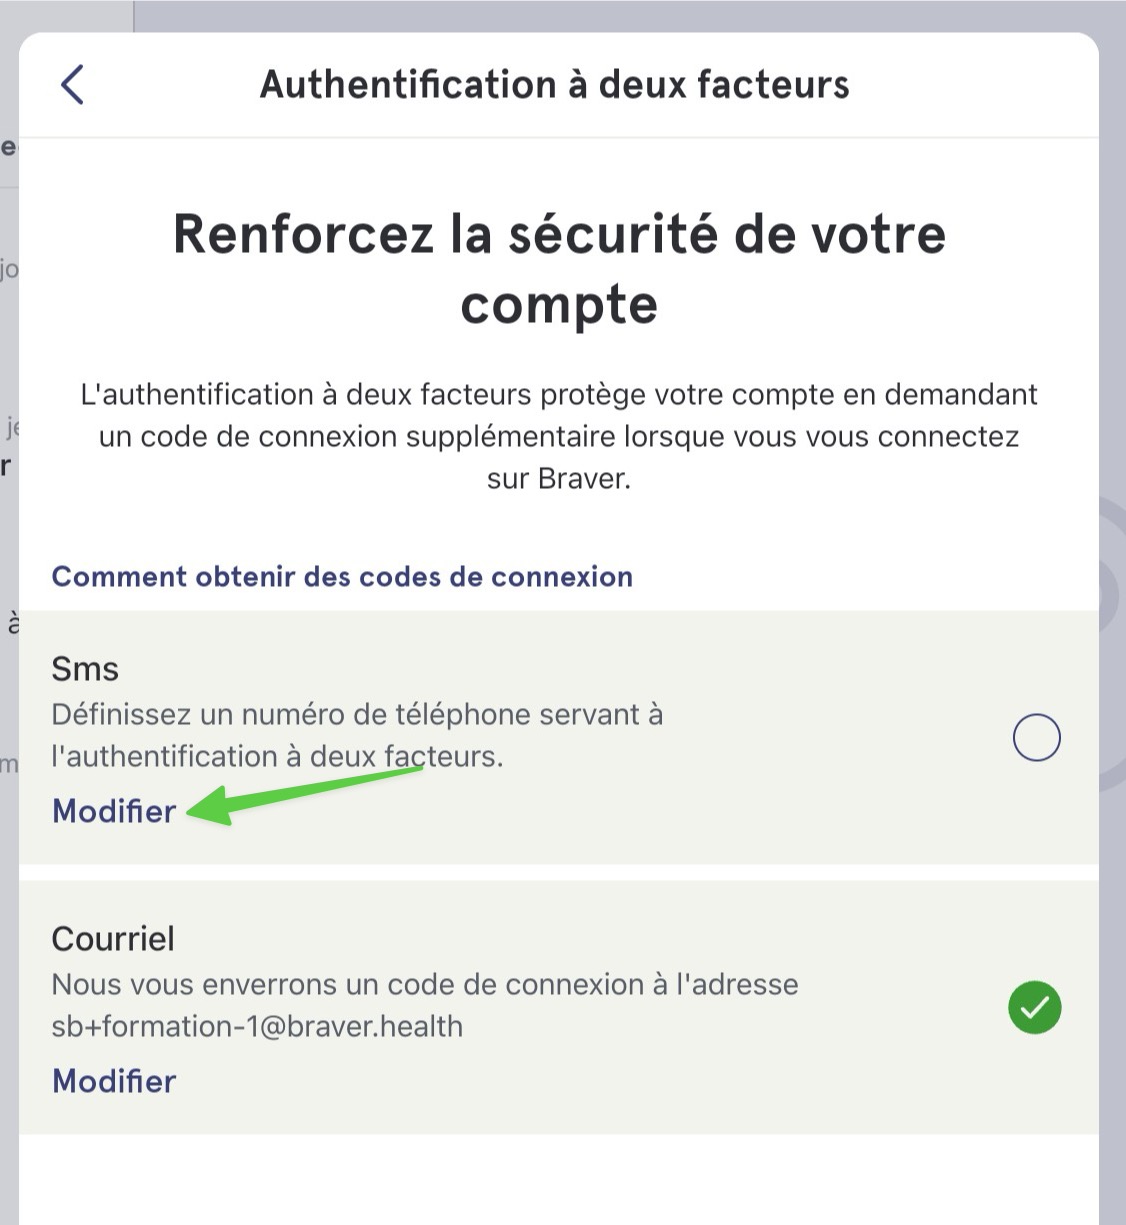1126x1225 pixels.
Task: Dismiss modal via dimmed left background
Action: coord(8,600)
